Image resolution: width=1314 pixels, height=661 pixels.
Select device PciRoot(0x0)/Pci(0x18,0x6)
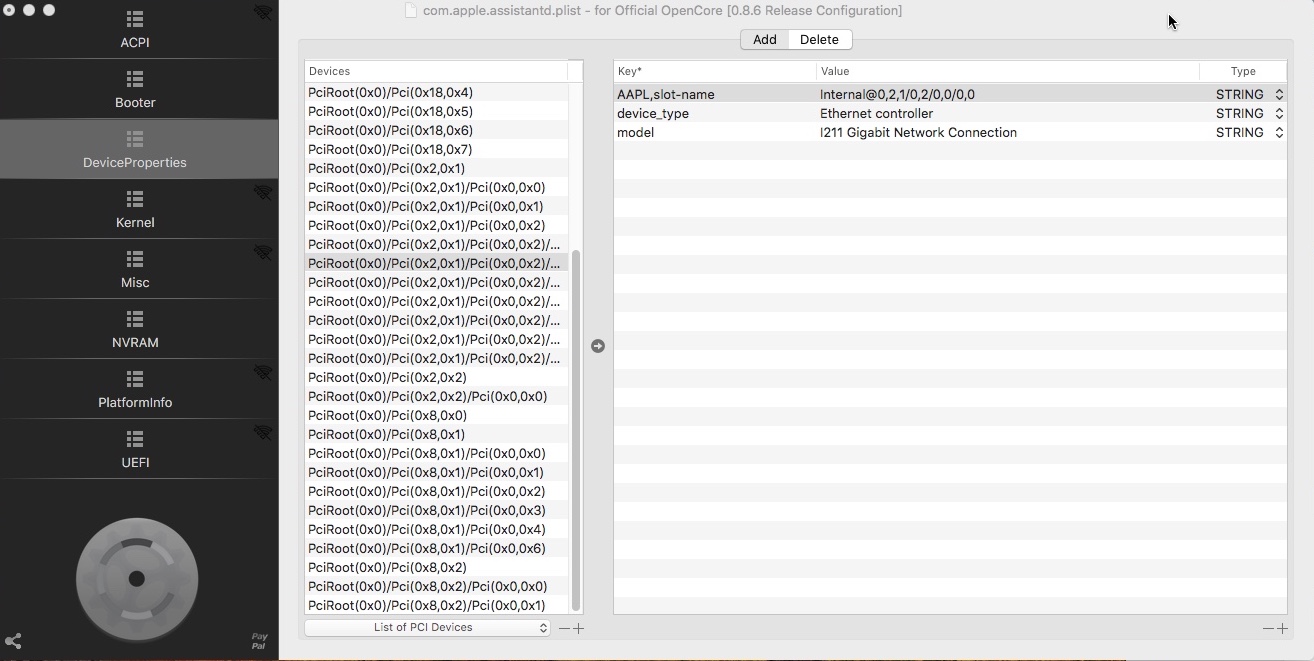click(436, 130)
